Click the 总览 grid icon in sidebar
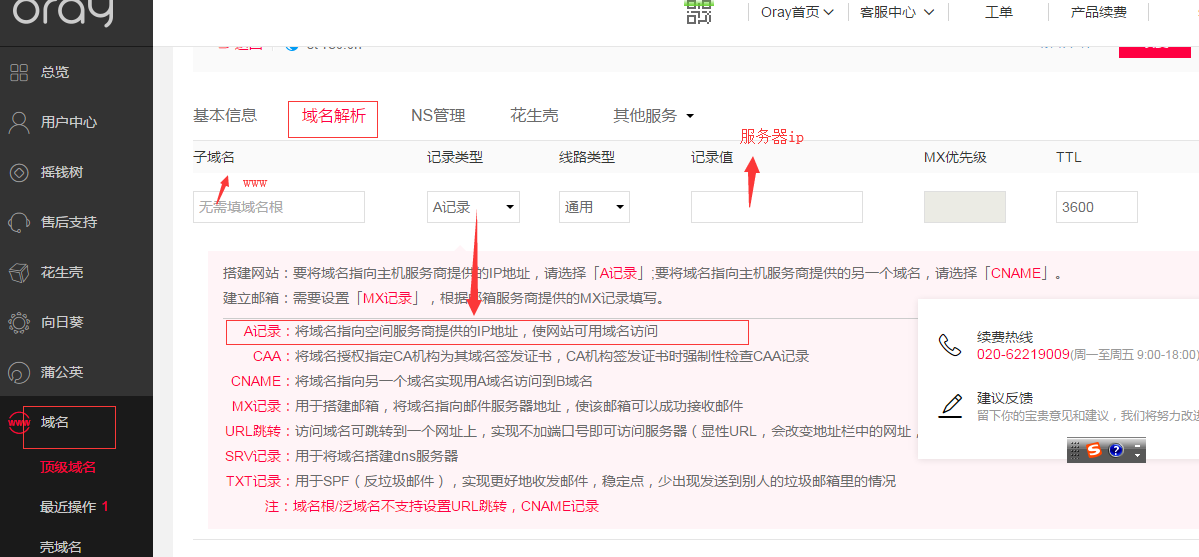This screenshot has height=557, width=1199. tap(18, 73)
